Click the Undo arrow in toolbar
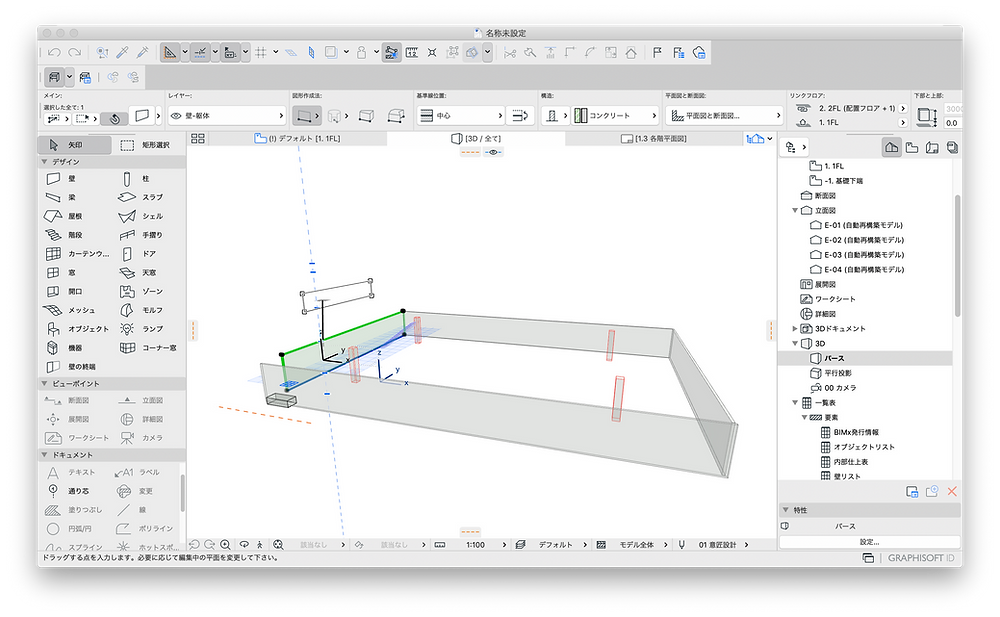Viewport: 1000px width, 617px height. tap(54, 53)
